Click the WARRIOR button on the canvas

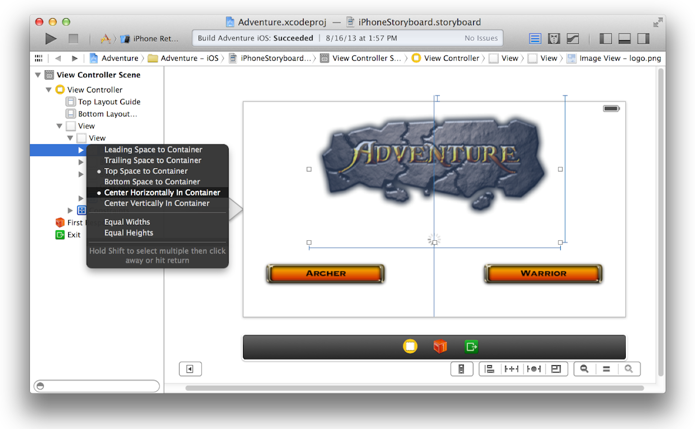pyautogui.click(x=543, y=273)
